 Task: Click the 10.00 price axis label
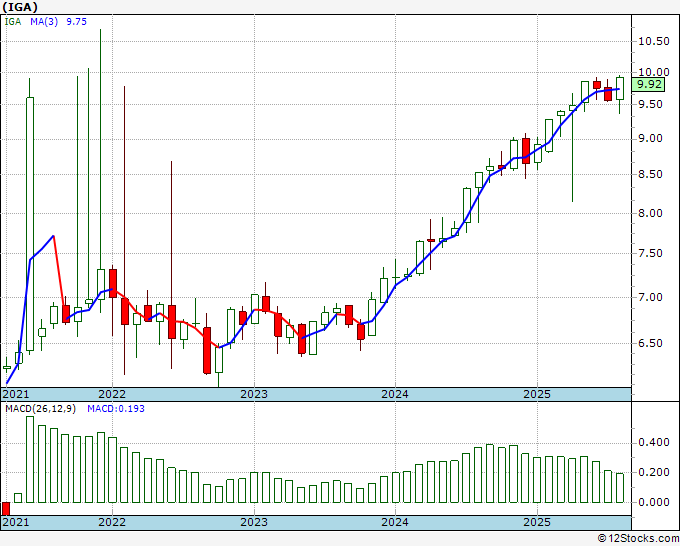click(654, 72)
